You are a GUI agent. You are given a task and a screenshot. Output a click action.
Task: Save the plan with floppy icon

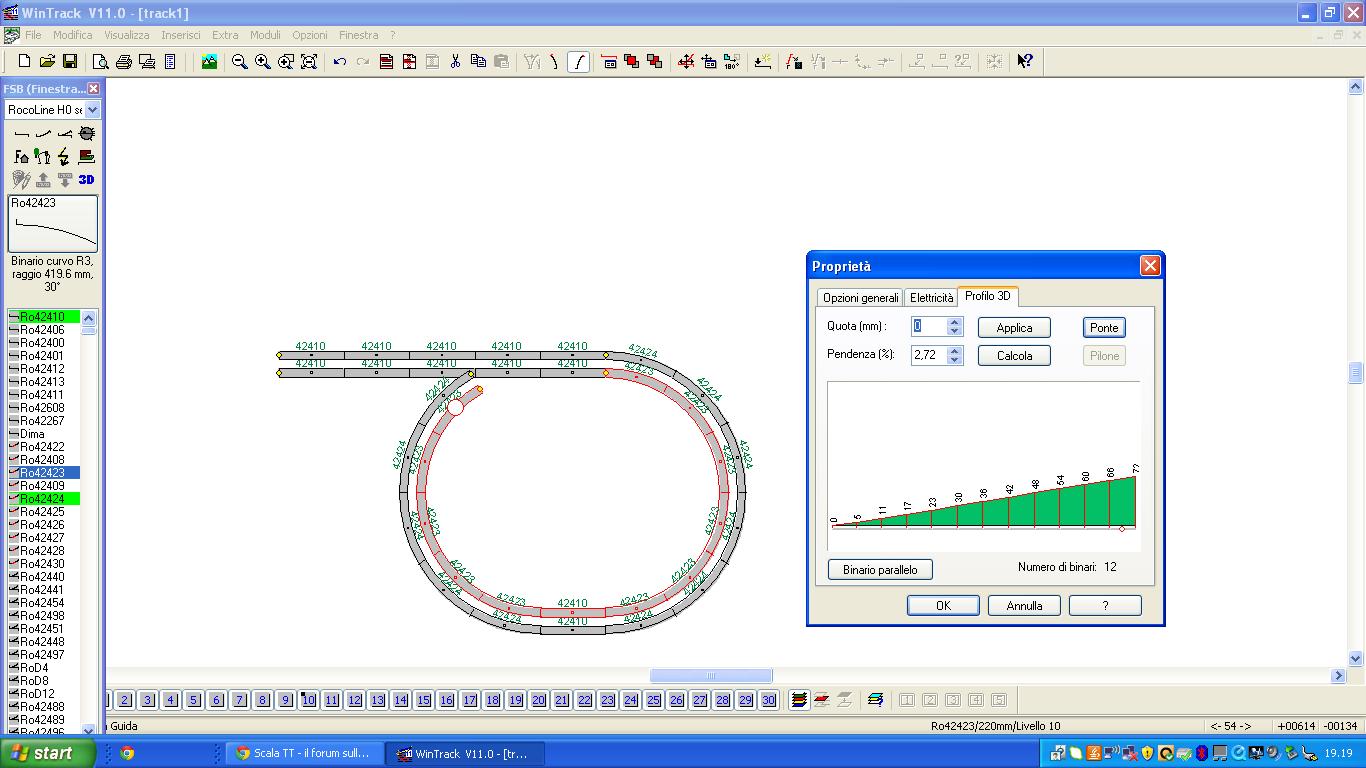coord(70,61)
